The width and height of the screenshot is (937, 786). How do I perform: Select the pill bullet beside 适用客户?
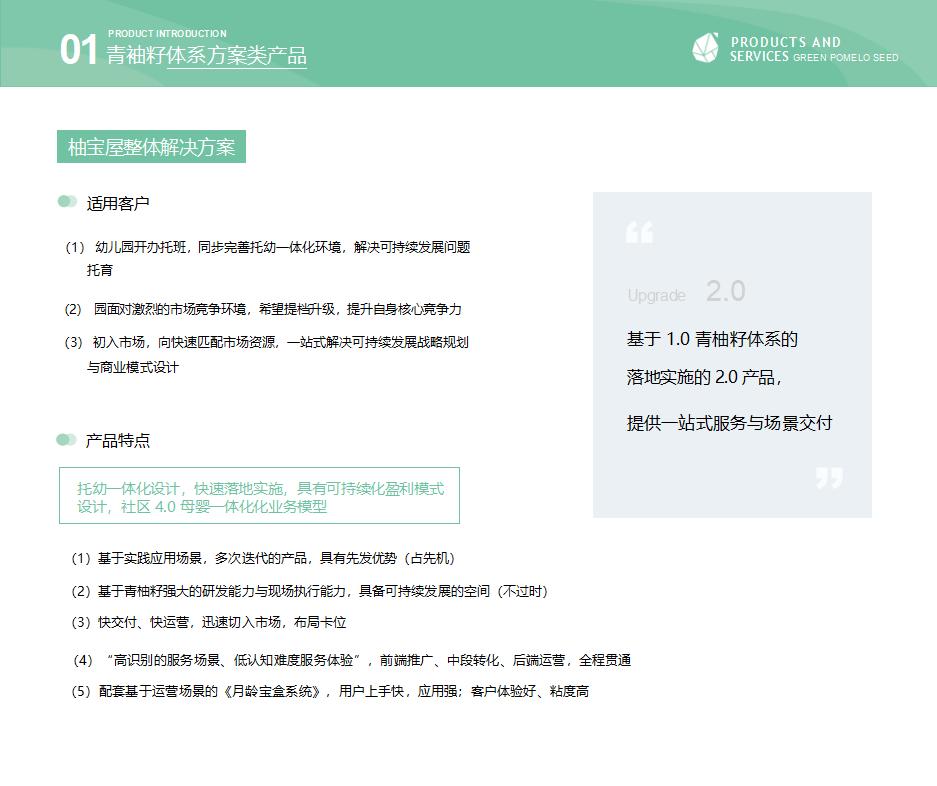(x=67, y=202)
